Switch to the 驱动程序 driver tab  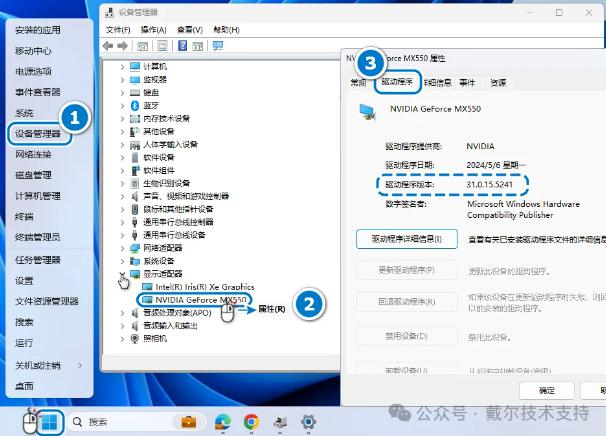[397, 83]
